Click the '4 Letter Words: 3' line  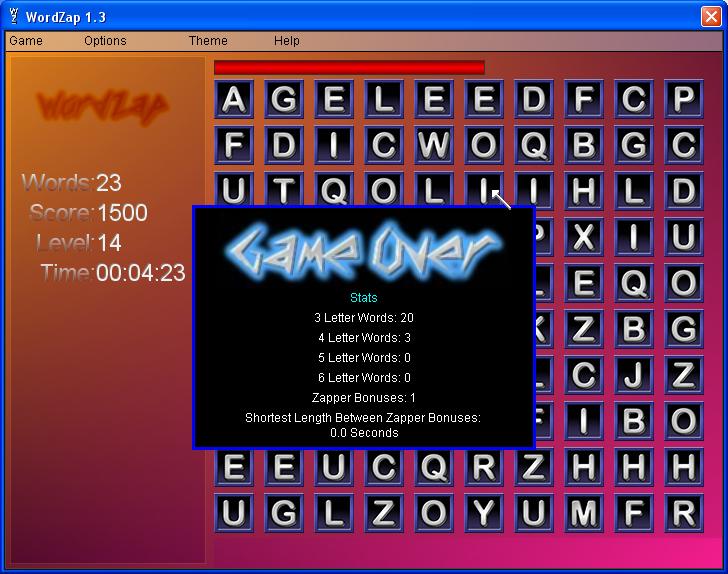[364, 338]
